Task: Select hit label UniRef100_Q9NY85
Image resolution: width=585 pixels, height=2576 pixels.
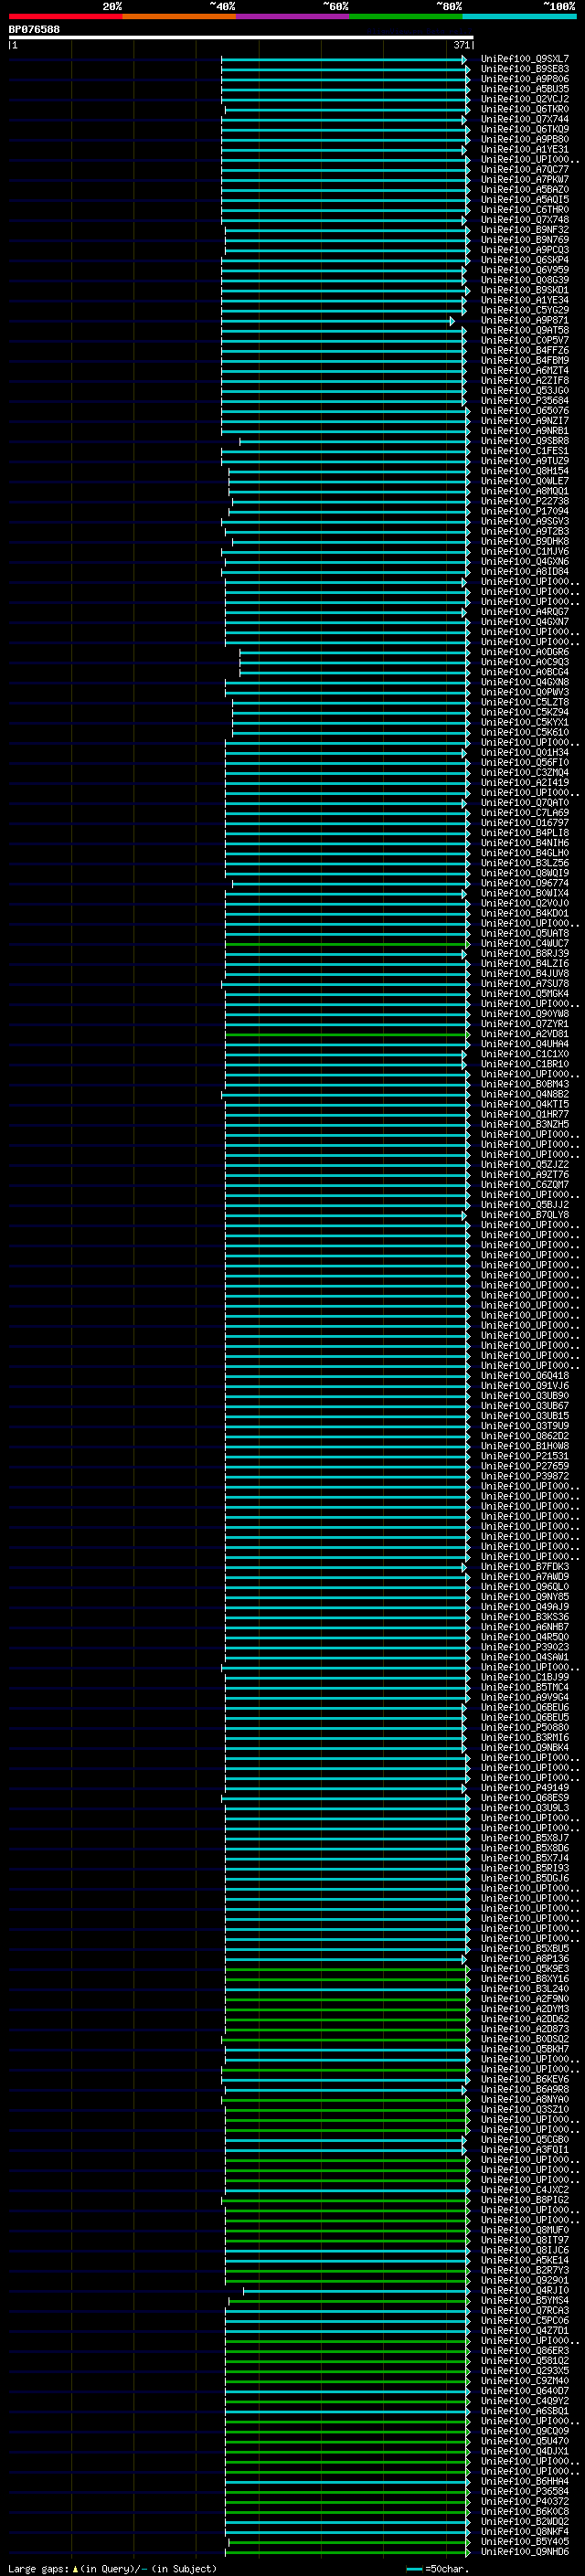Action: click(524, 1596)
